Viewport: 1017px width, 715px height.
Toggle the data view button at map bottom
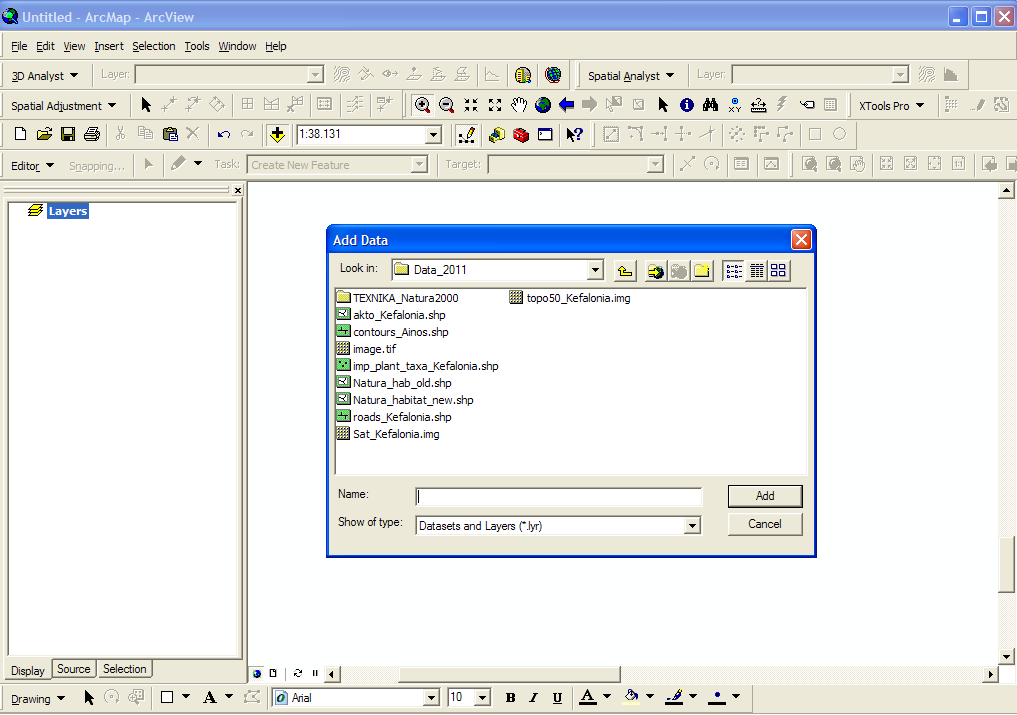click(x=257, y=673)
